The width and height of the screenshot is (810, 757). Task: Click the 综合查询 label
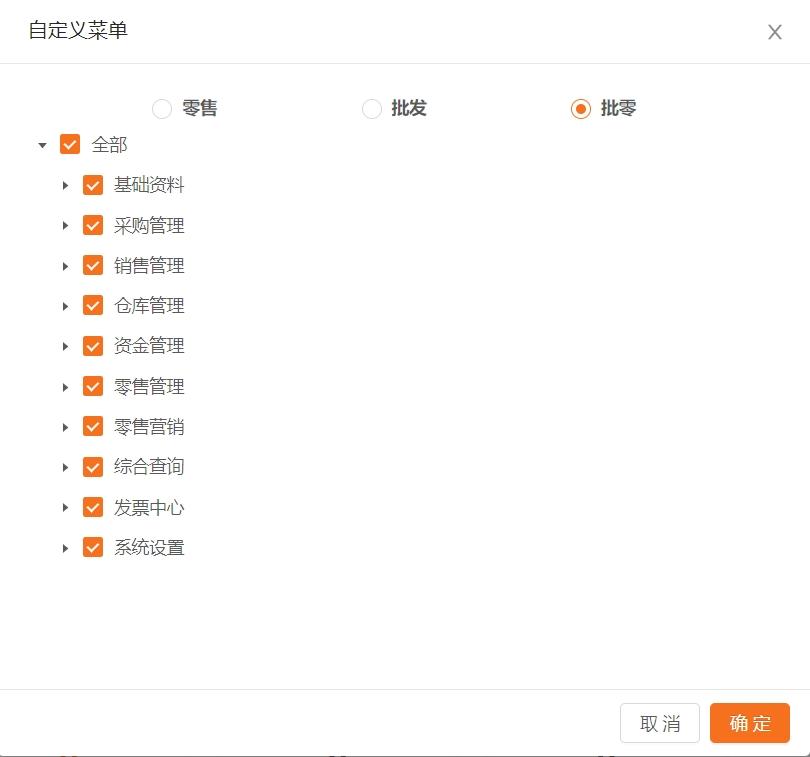click(149, 467)
